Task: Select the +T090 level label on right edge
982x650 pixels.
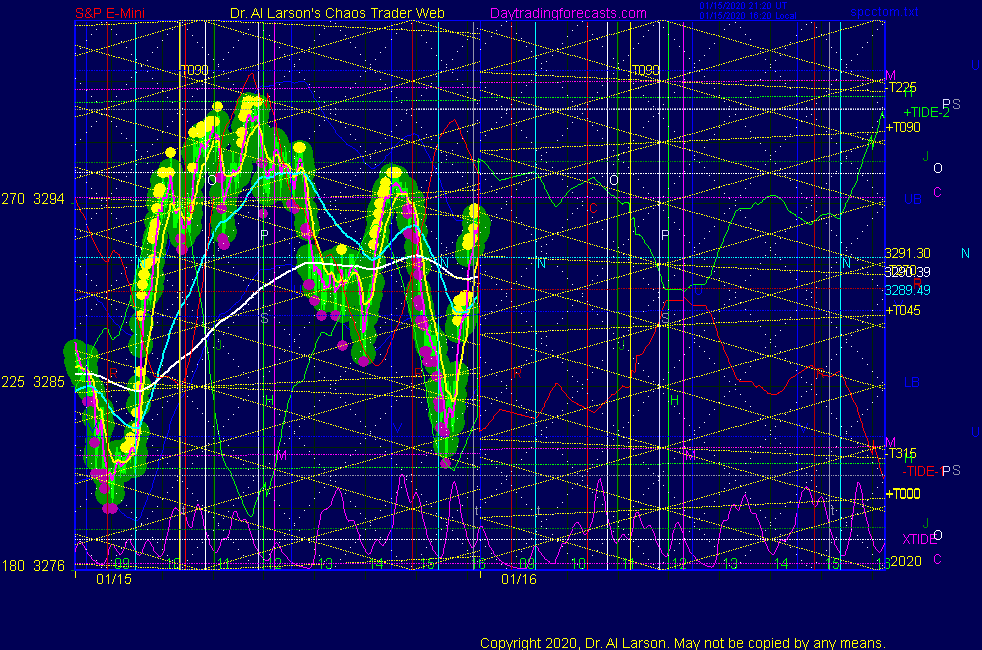Action: 902,127
